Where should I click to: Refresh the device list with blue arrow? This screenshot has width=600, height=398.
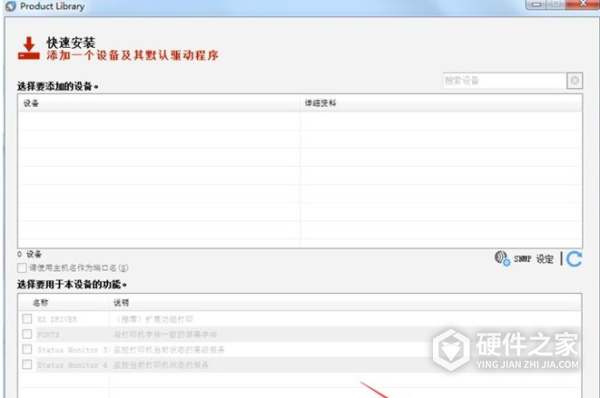click(x=574, y=259)
